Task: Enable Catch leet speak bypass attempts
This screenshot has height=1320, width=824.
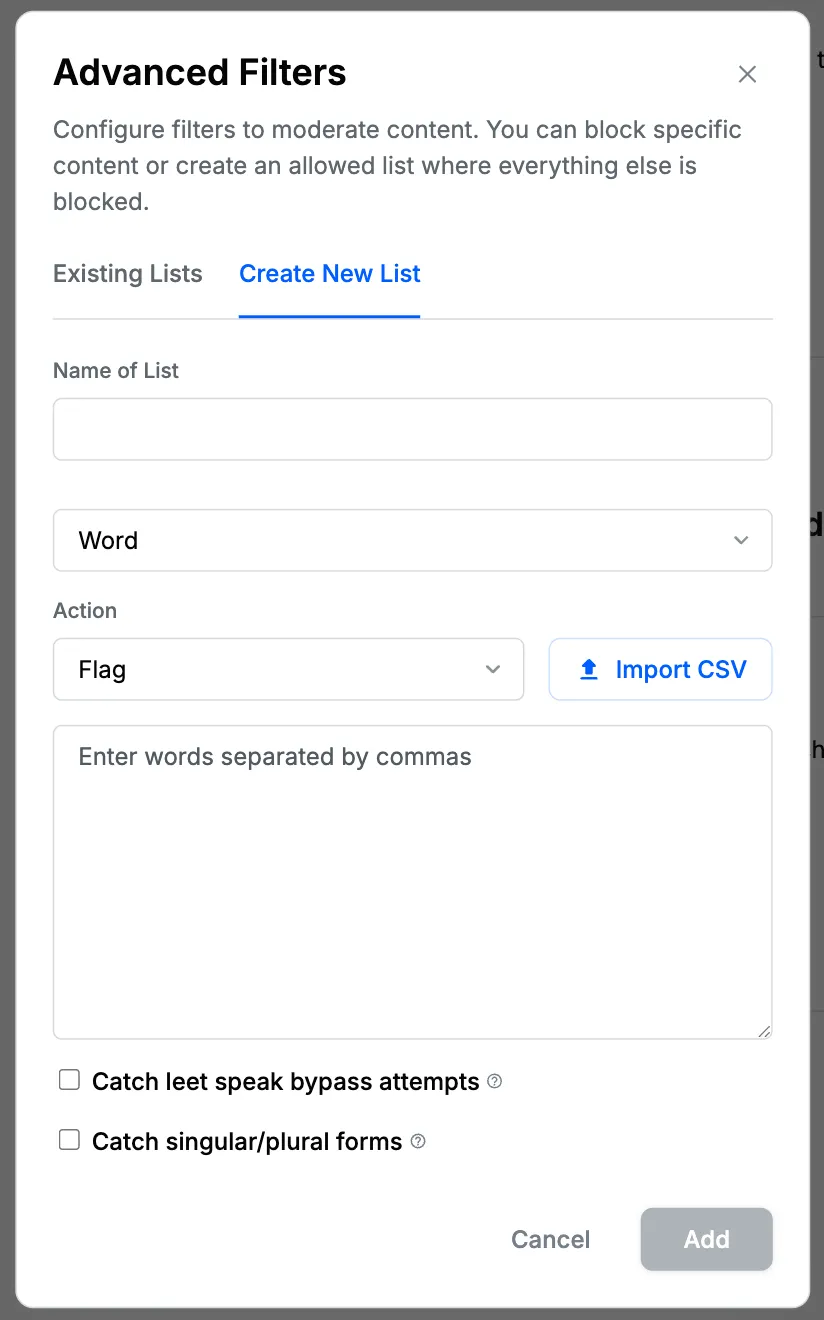Action: pyautogui.click(x=69, y=1080)
